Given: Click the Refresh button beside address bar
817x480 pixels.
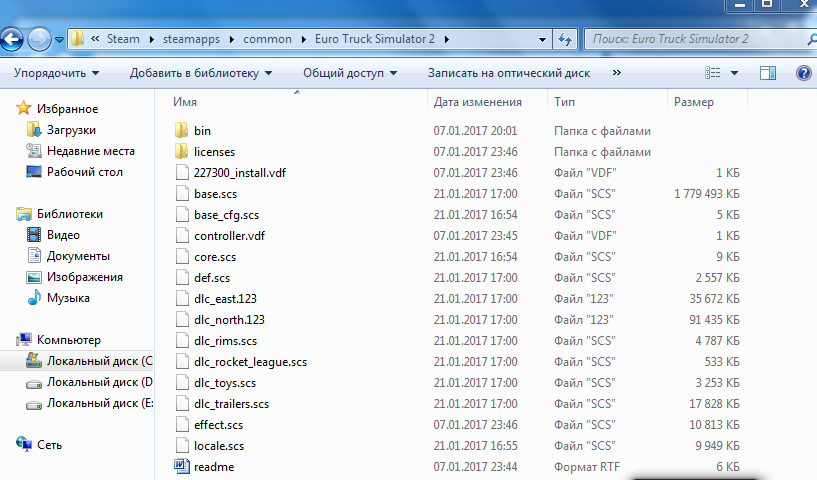Looking at the screenshot, I should coord(565,39).
